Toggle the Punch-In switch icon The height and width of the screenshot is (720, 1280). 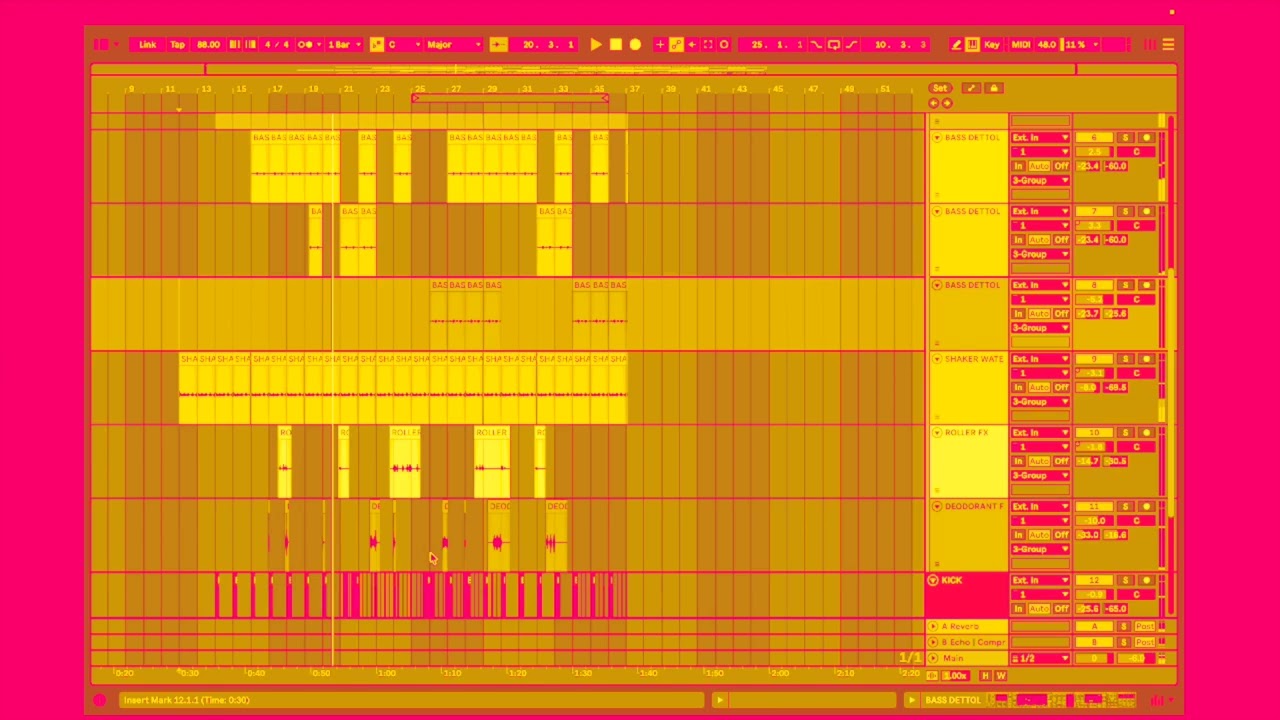coord(817,44)
